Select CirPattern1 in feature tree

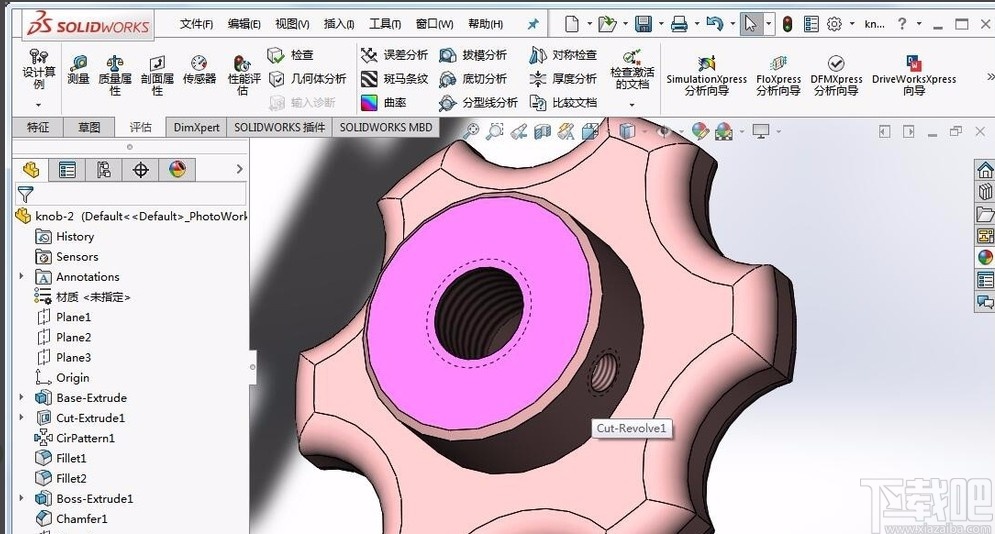75,438
